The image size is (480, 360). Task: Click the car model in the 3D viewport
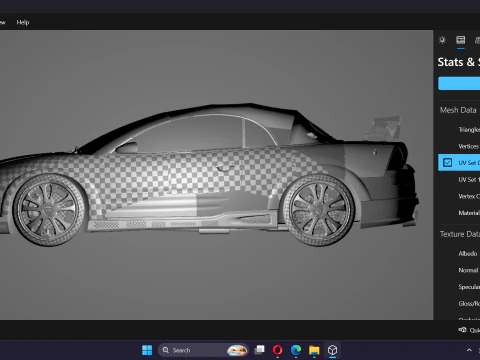(208, 175)
